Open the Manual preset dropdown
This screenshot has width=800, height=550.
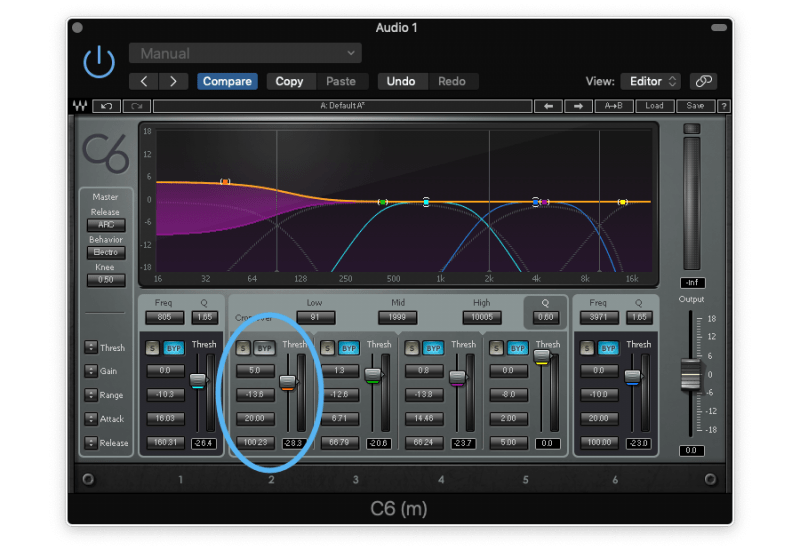[x=245, y=53]
